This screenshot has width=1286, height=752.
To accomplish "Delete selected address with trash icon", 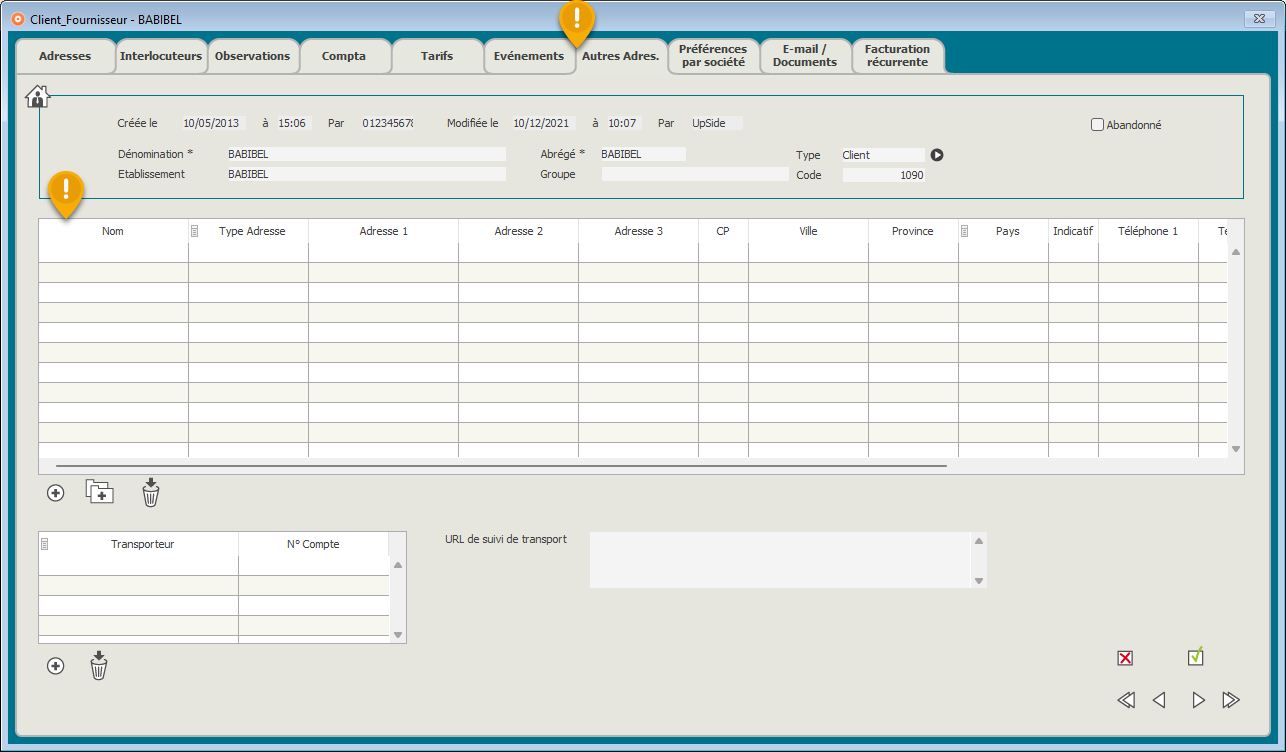I will [x=150, y=492].
